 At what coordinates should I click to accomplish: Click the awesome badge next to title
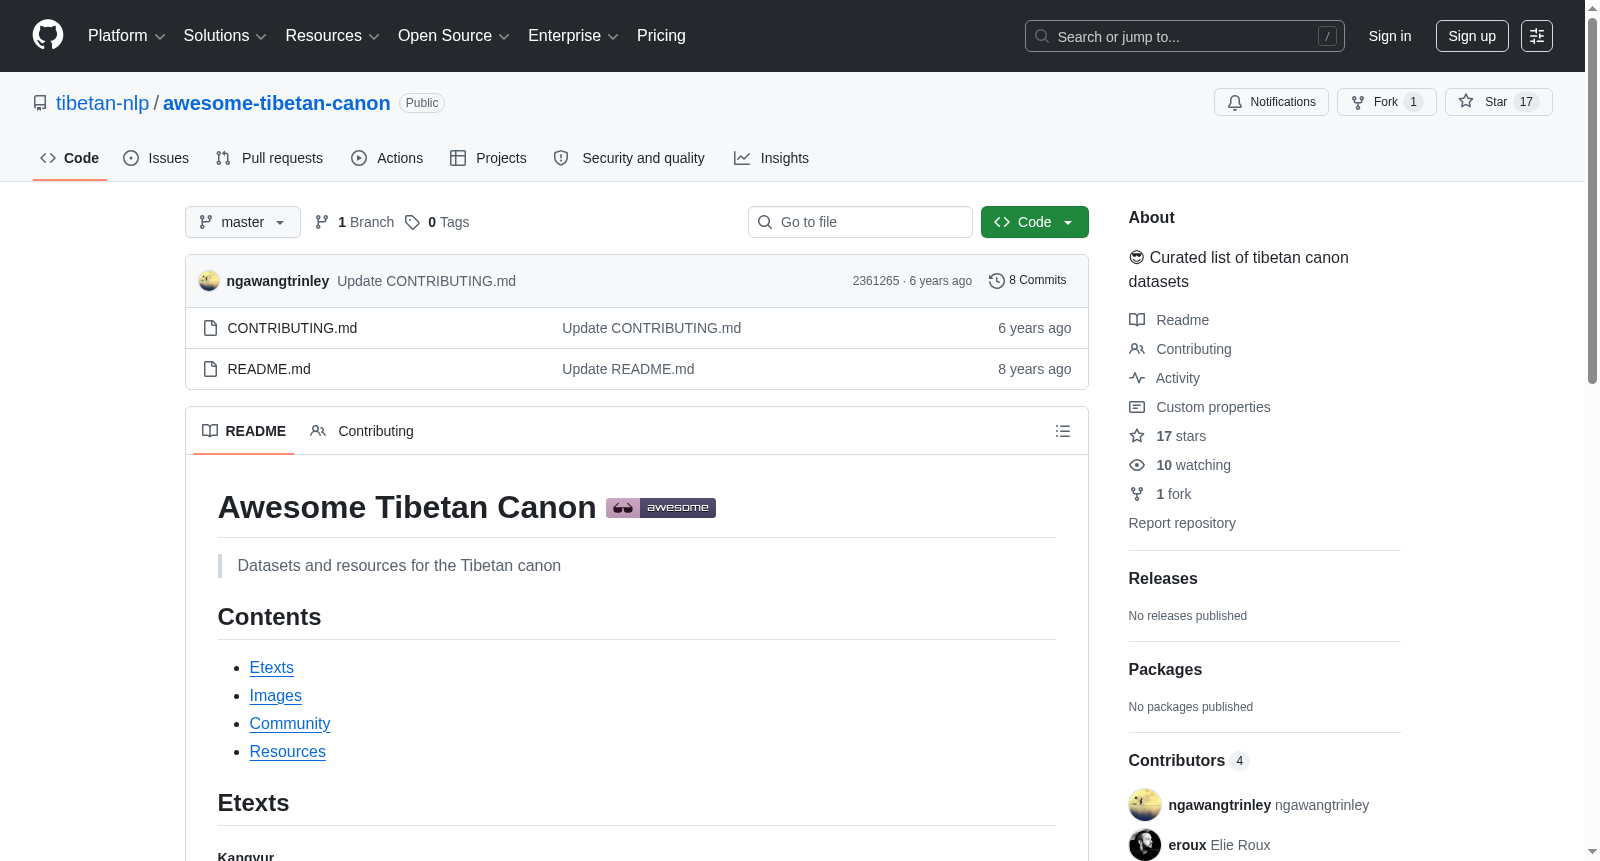(x=661, y=508)
